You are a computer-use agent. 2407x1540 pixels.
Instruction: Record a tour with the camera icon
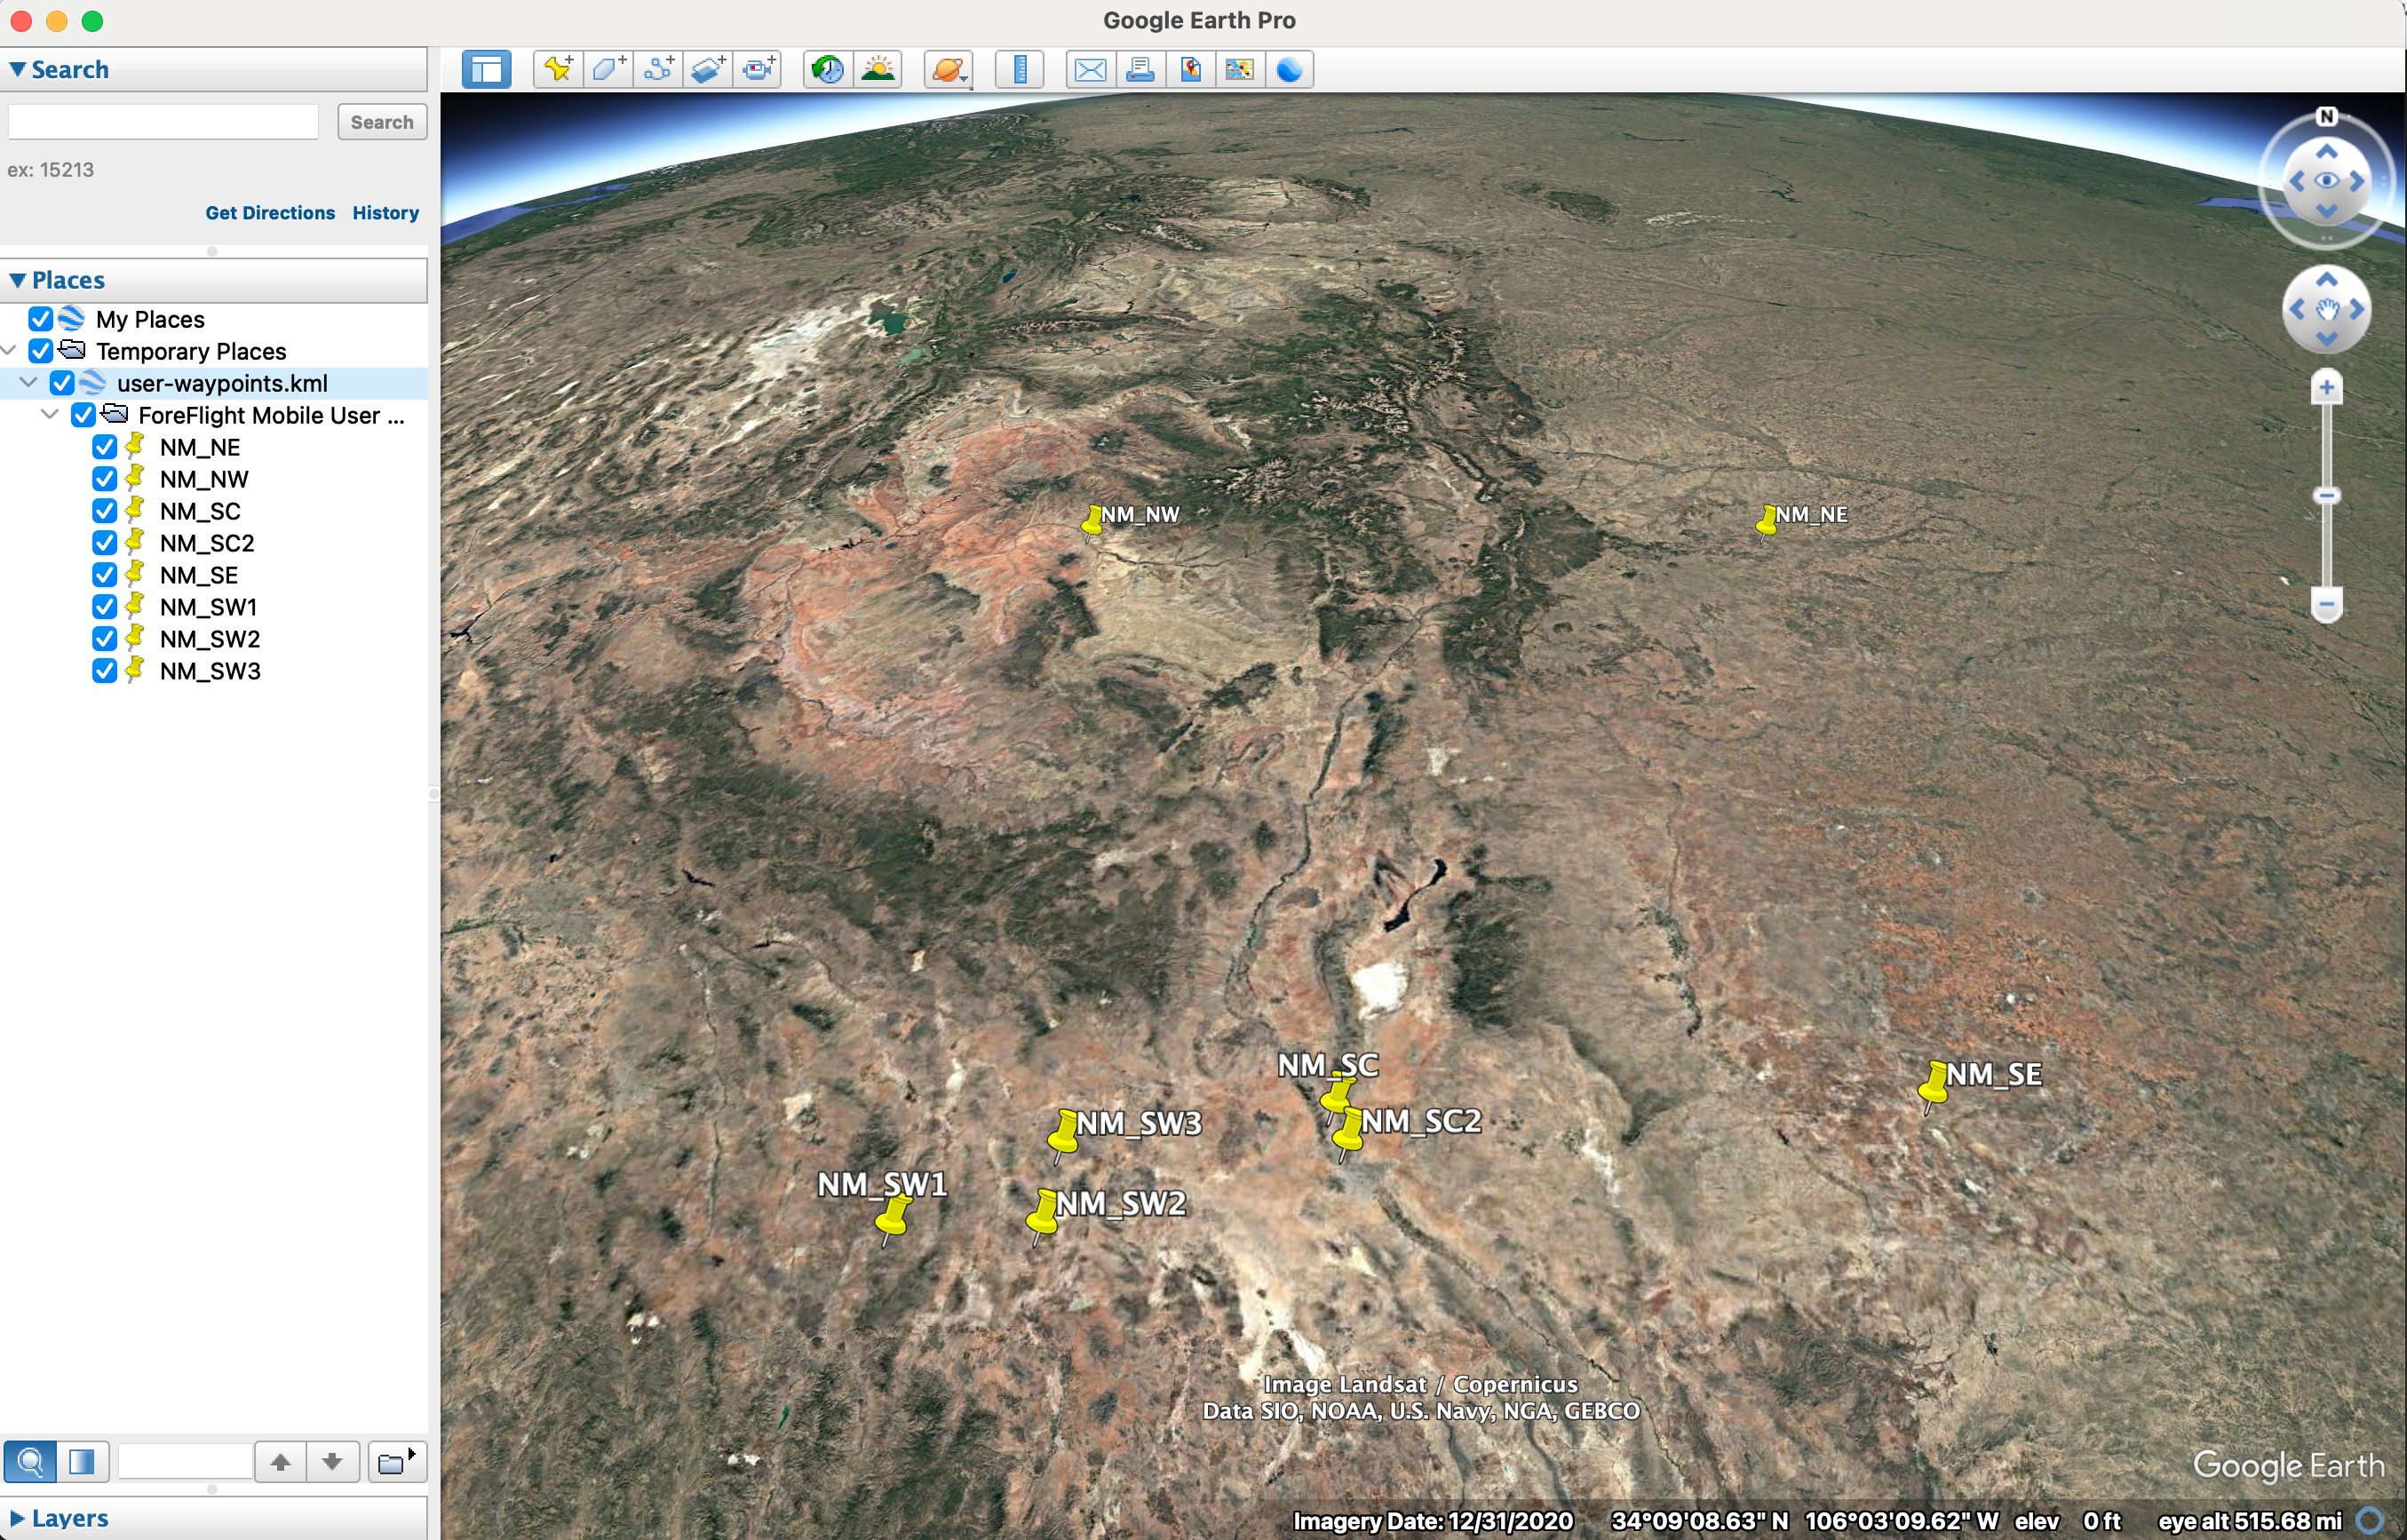(x=758, y=69)
